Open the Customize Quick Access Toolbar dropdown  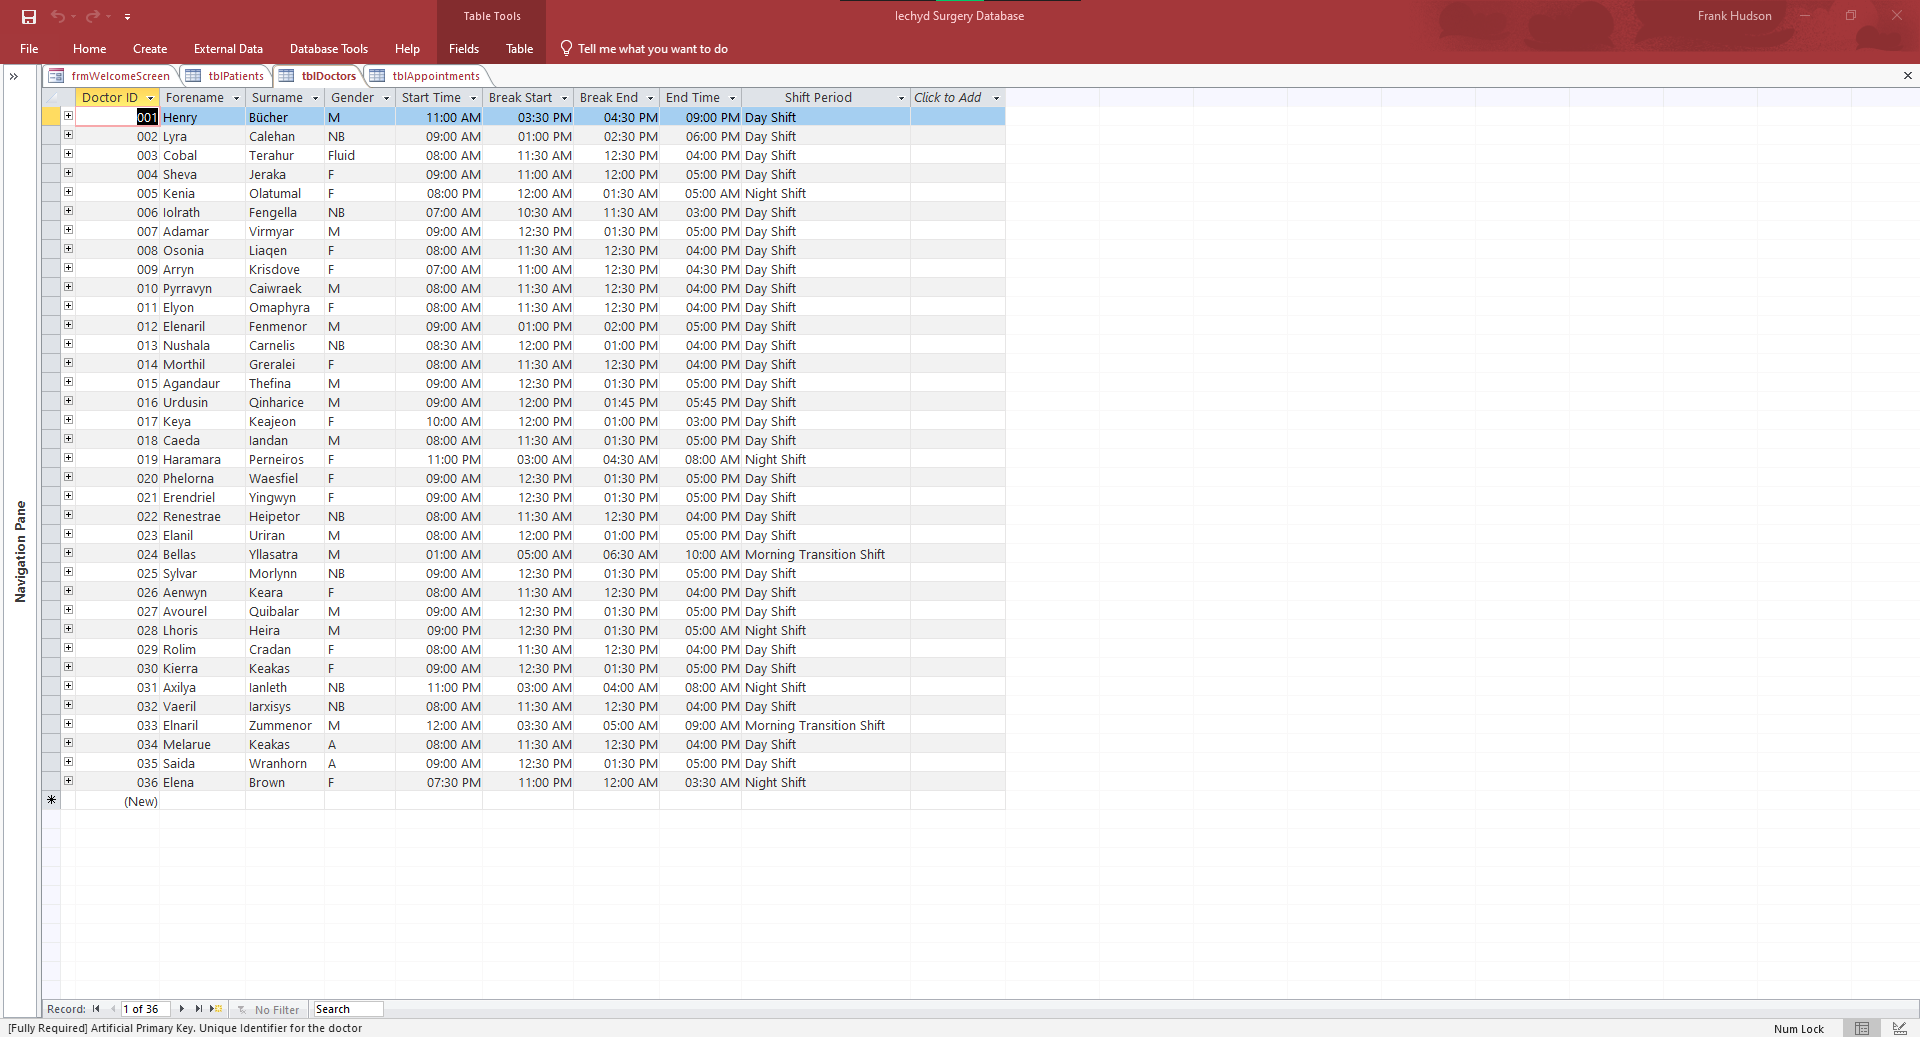(127, 17)
